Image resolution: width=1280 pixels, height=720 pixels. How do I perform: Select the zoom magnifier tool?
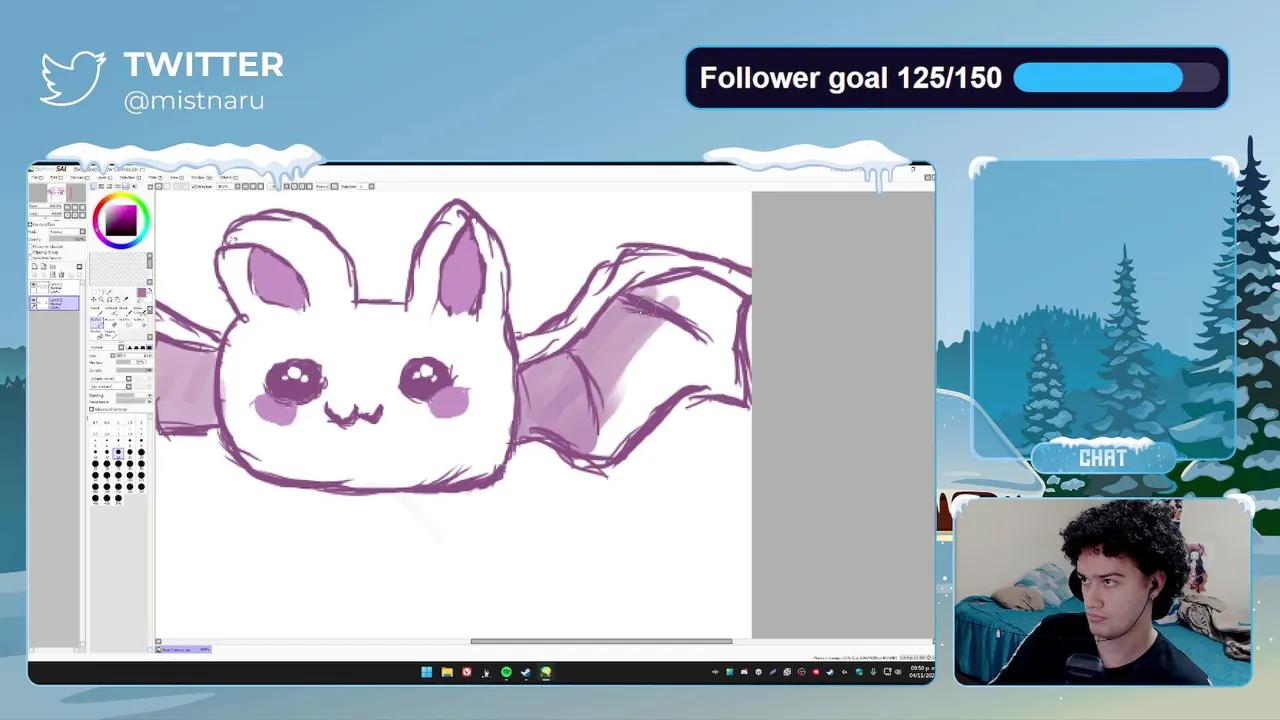point(101,299)
